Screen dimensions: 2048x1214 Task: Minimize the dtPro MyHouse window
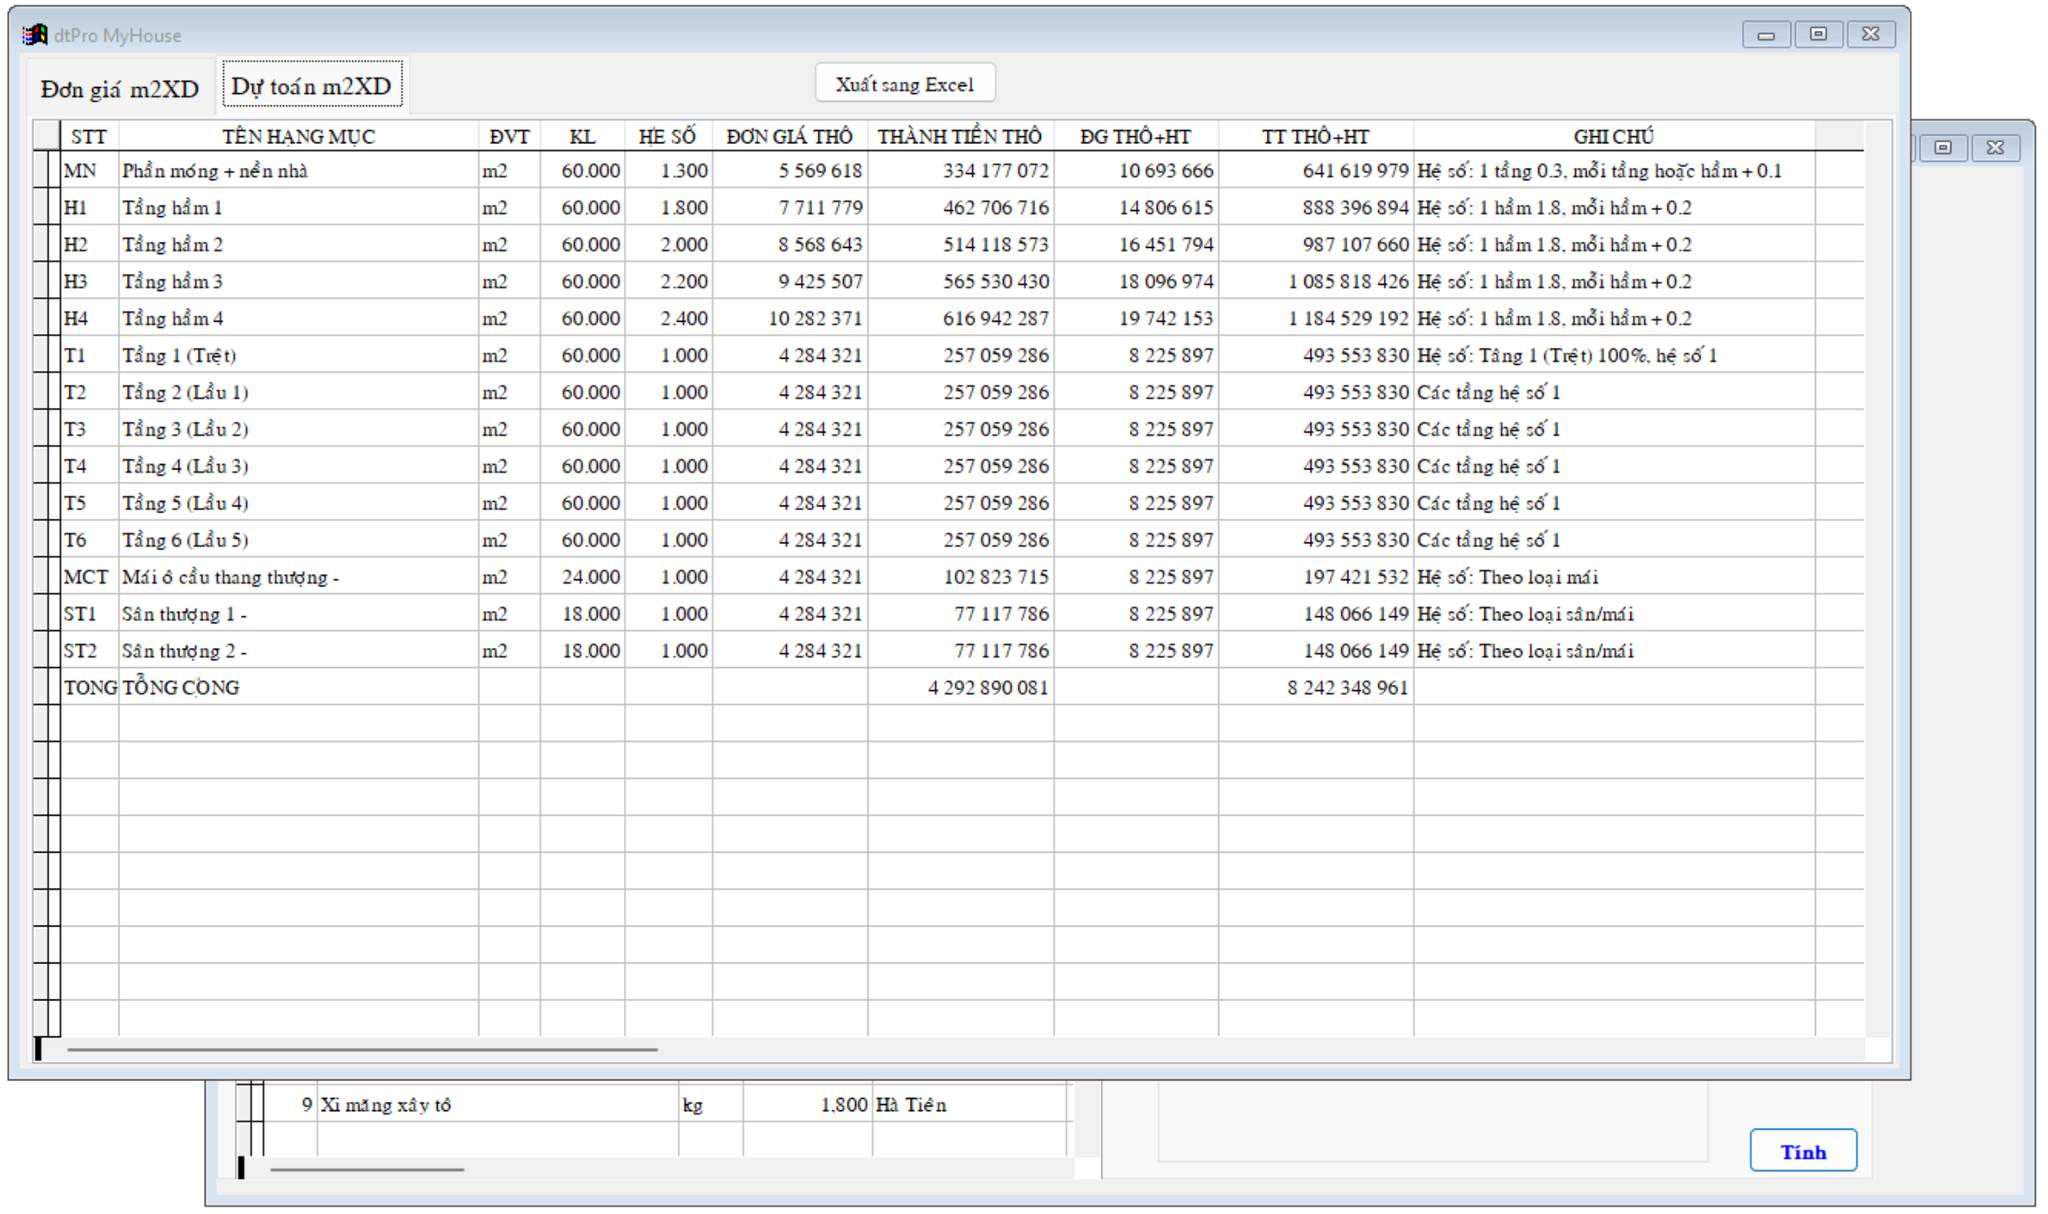point(1766,35)
